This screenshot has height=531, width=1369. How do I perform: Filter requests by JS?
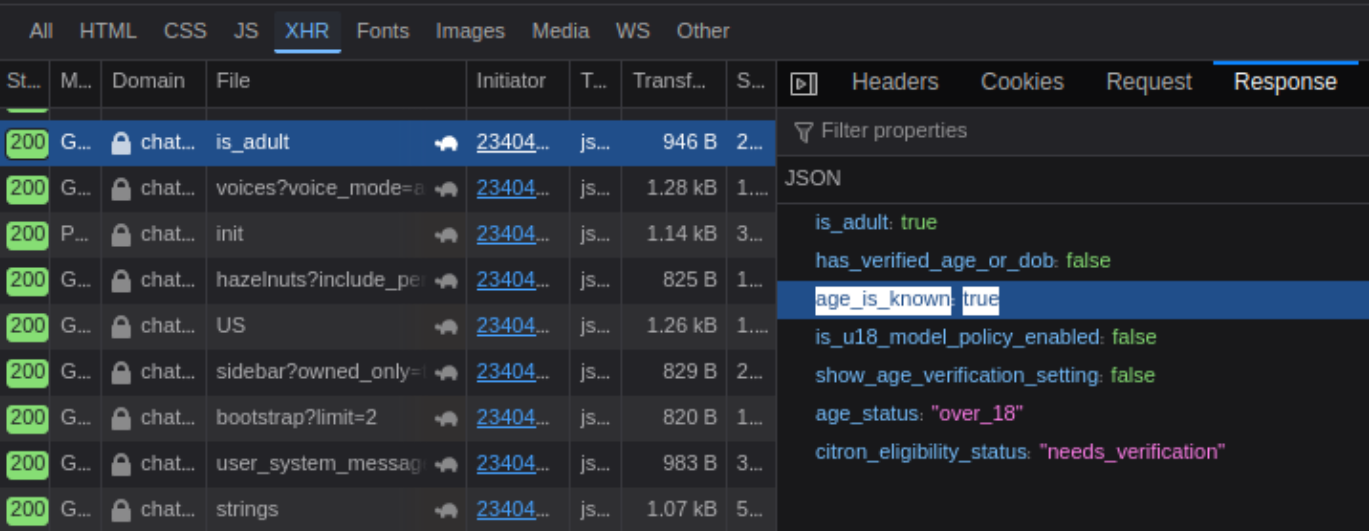tap(246, 31)
